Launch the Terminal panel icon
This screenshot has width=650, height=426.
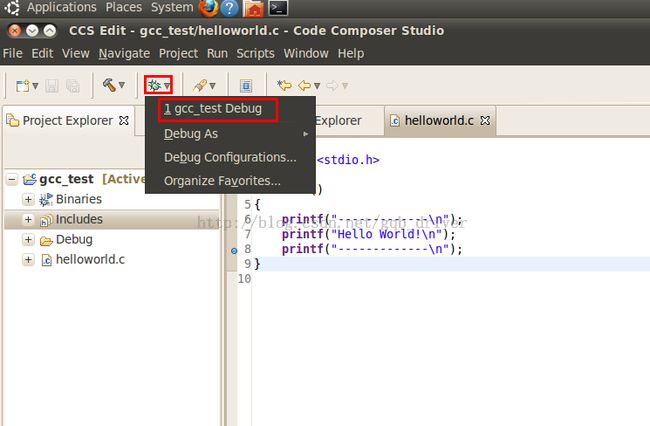(278, 8)
